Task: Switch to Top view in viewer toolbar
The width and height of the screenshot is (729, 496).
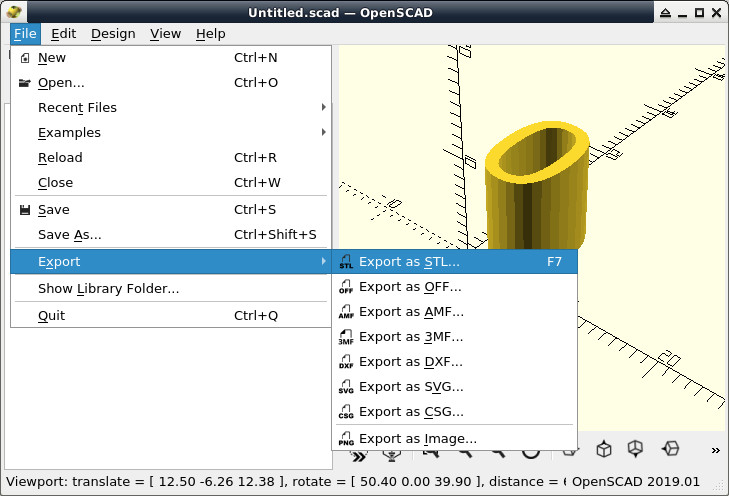Action: (x=604, y=449)
